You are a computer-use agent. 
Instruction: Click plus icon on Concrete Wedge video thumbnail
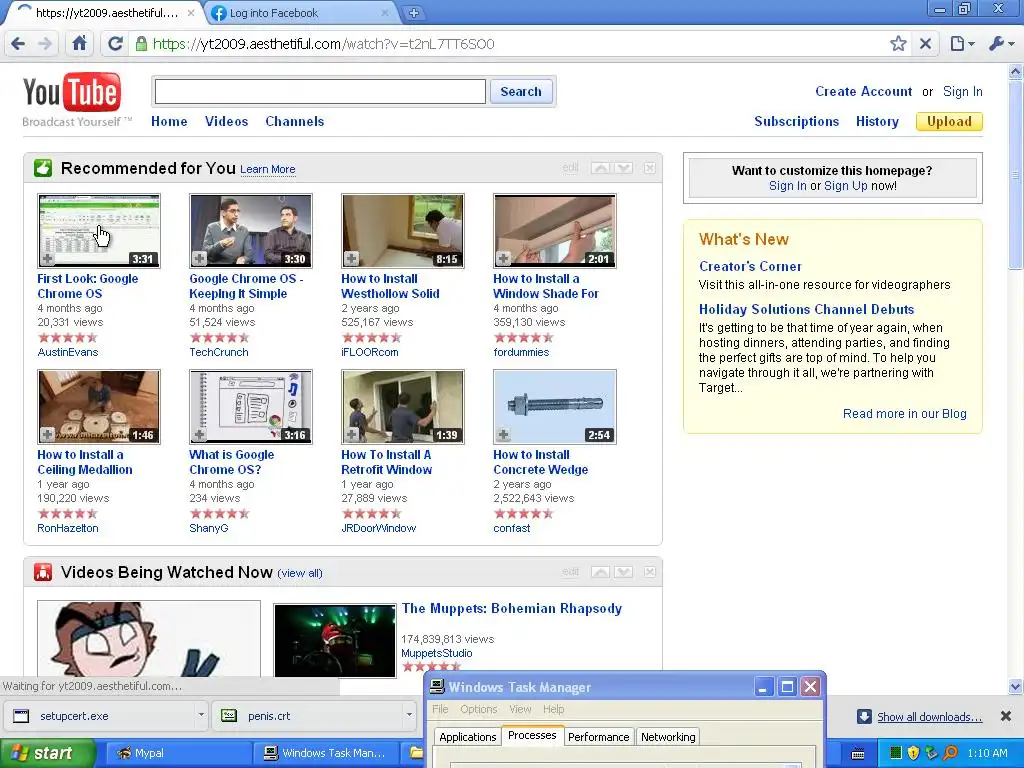pos(503,435)
